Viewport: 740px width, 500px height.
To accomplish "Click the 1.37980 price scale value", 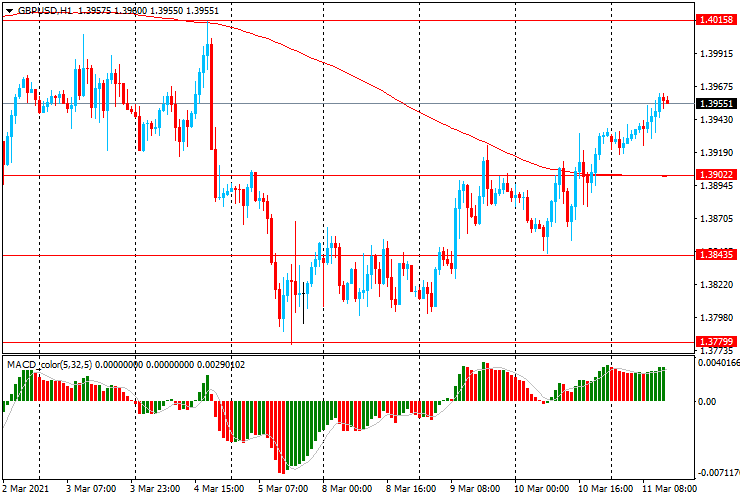I will tap(717, 318).
